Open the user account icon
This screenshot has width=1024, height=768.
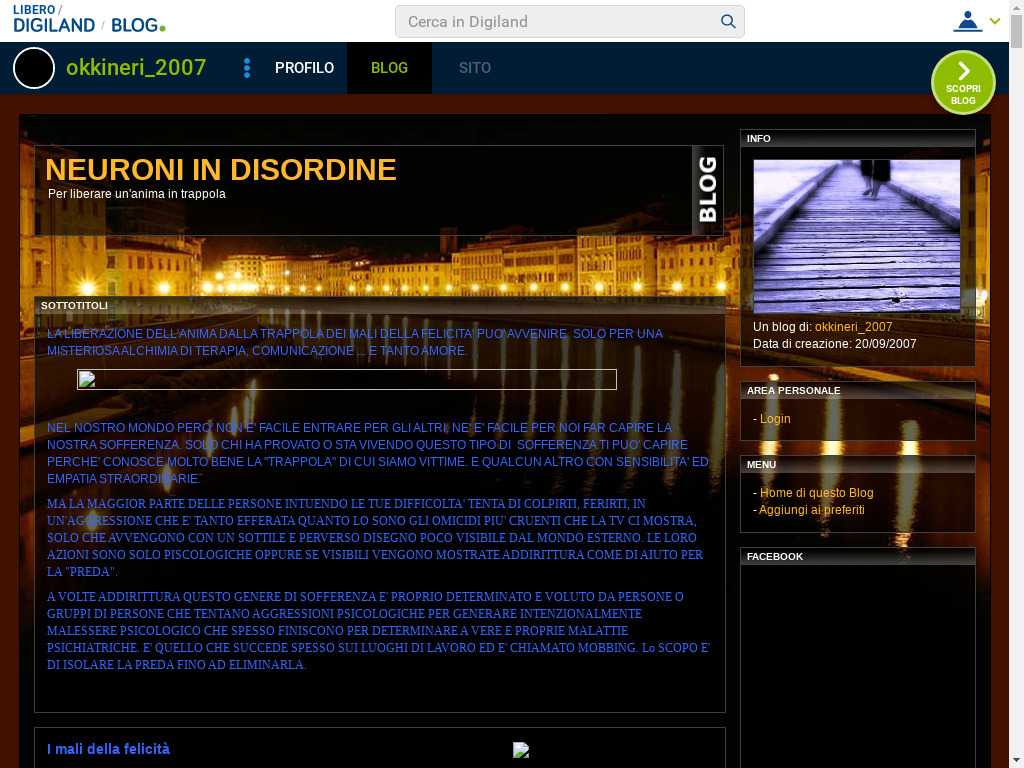(967, 21)
